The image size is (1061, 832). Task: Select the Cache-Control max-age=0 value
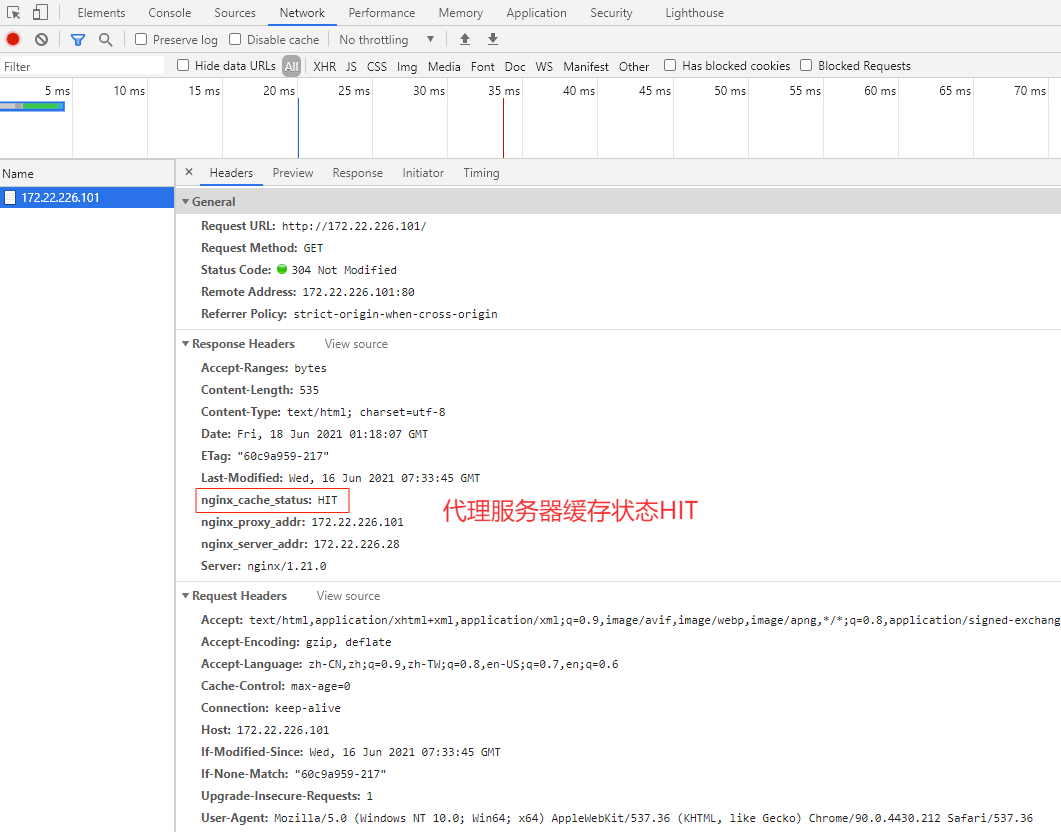click(321, 686)
